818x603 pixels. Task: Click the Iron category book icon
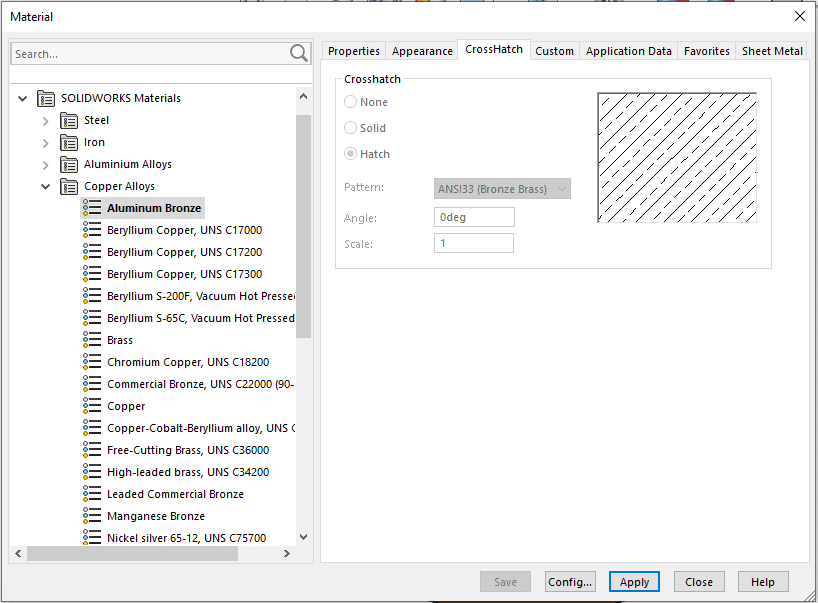point(68,142)
